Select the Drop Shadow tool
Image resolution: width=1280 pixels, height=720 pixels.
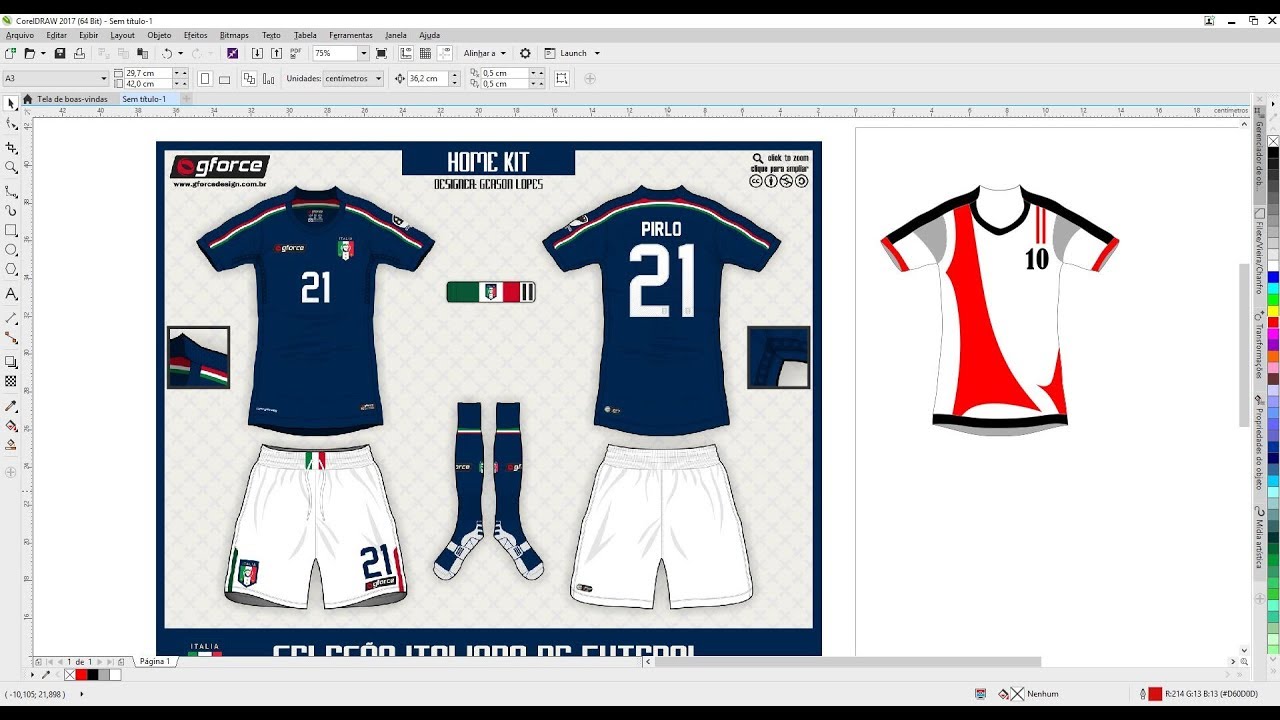coord(11,361)
